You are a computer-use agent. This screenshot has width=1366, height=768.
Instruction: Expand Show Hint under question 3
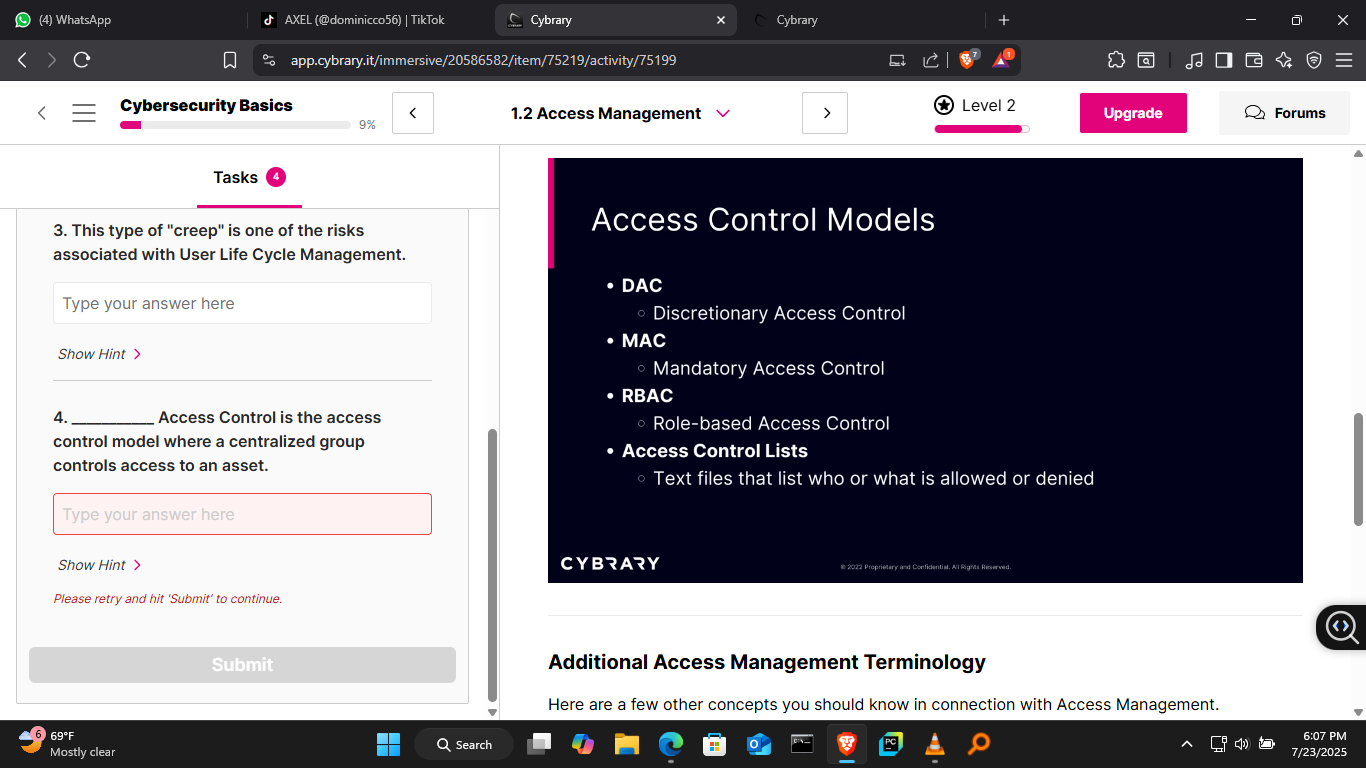pos(99,354)
